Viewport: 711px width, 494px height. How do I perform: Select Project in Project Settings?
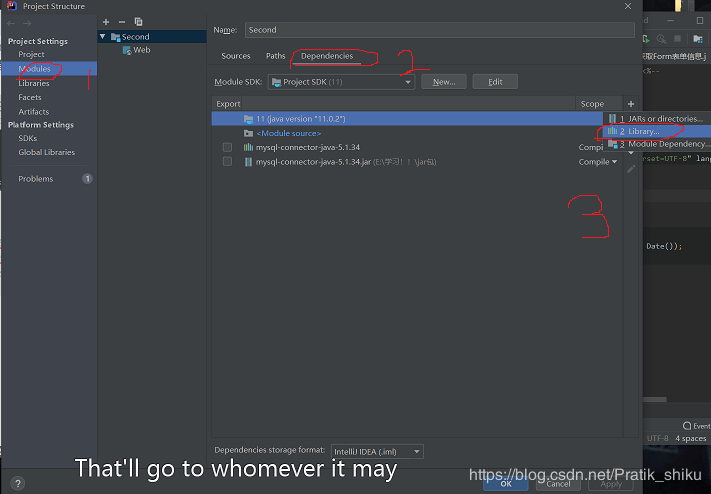pos(31,54)
